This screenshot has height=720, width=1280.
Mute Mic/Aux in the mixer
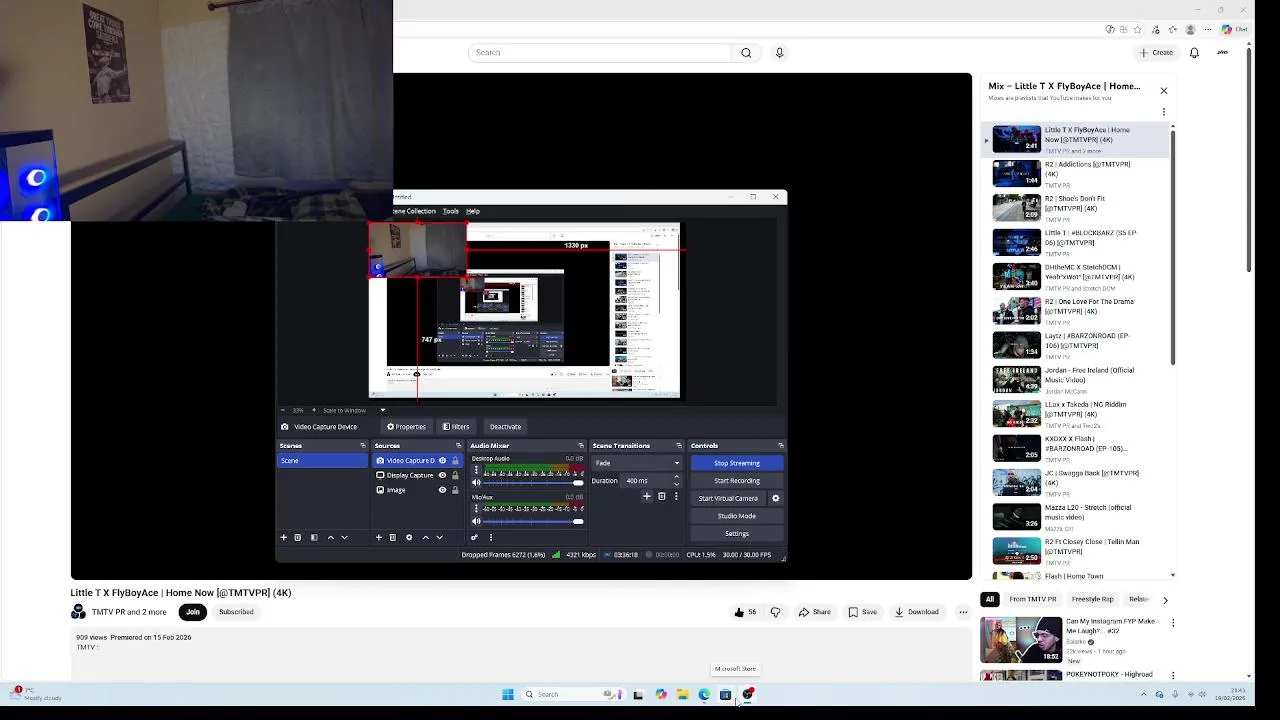(476, 522)
